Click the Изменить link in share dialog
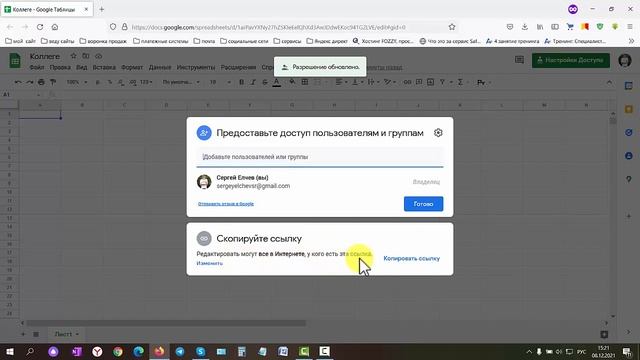The height and width of the screenshot is (360, 640). click(210, 263)
